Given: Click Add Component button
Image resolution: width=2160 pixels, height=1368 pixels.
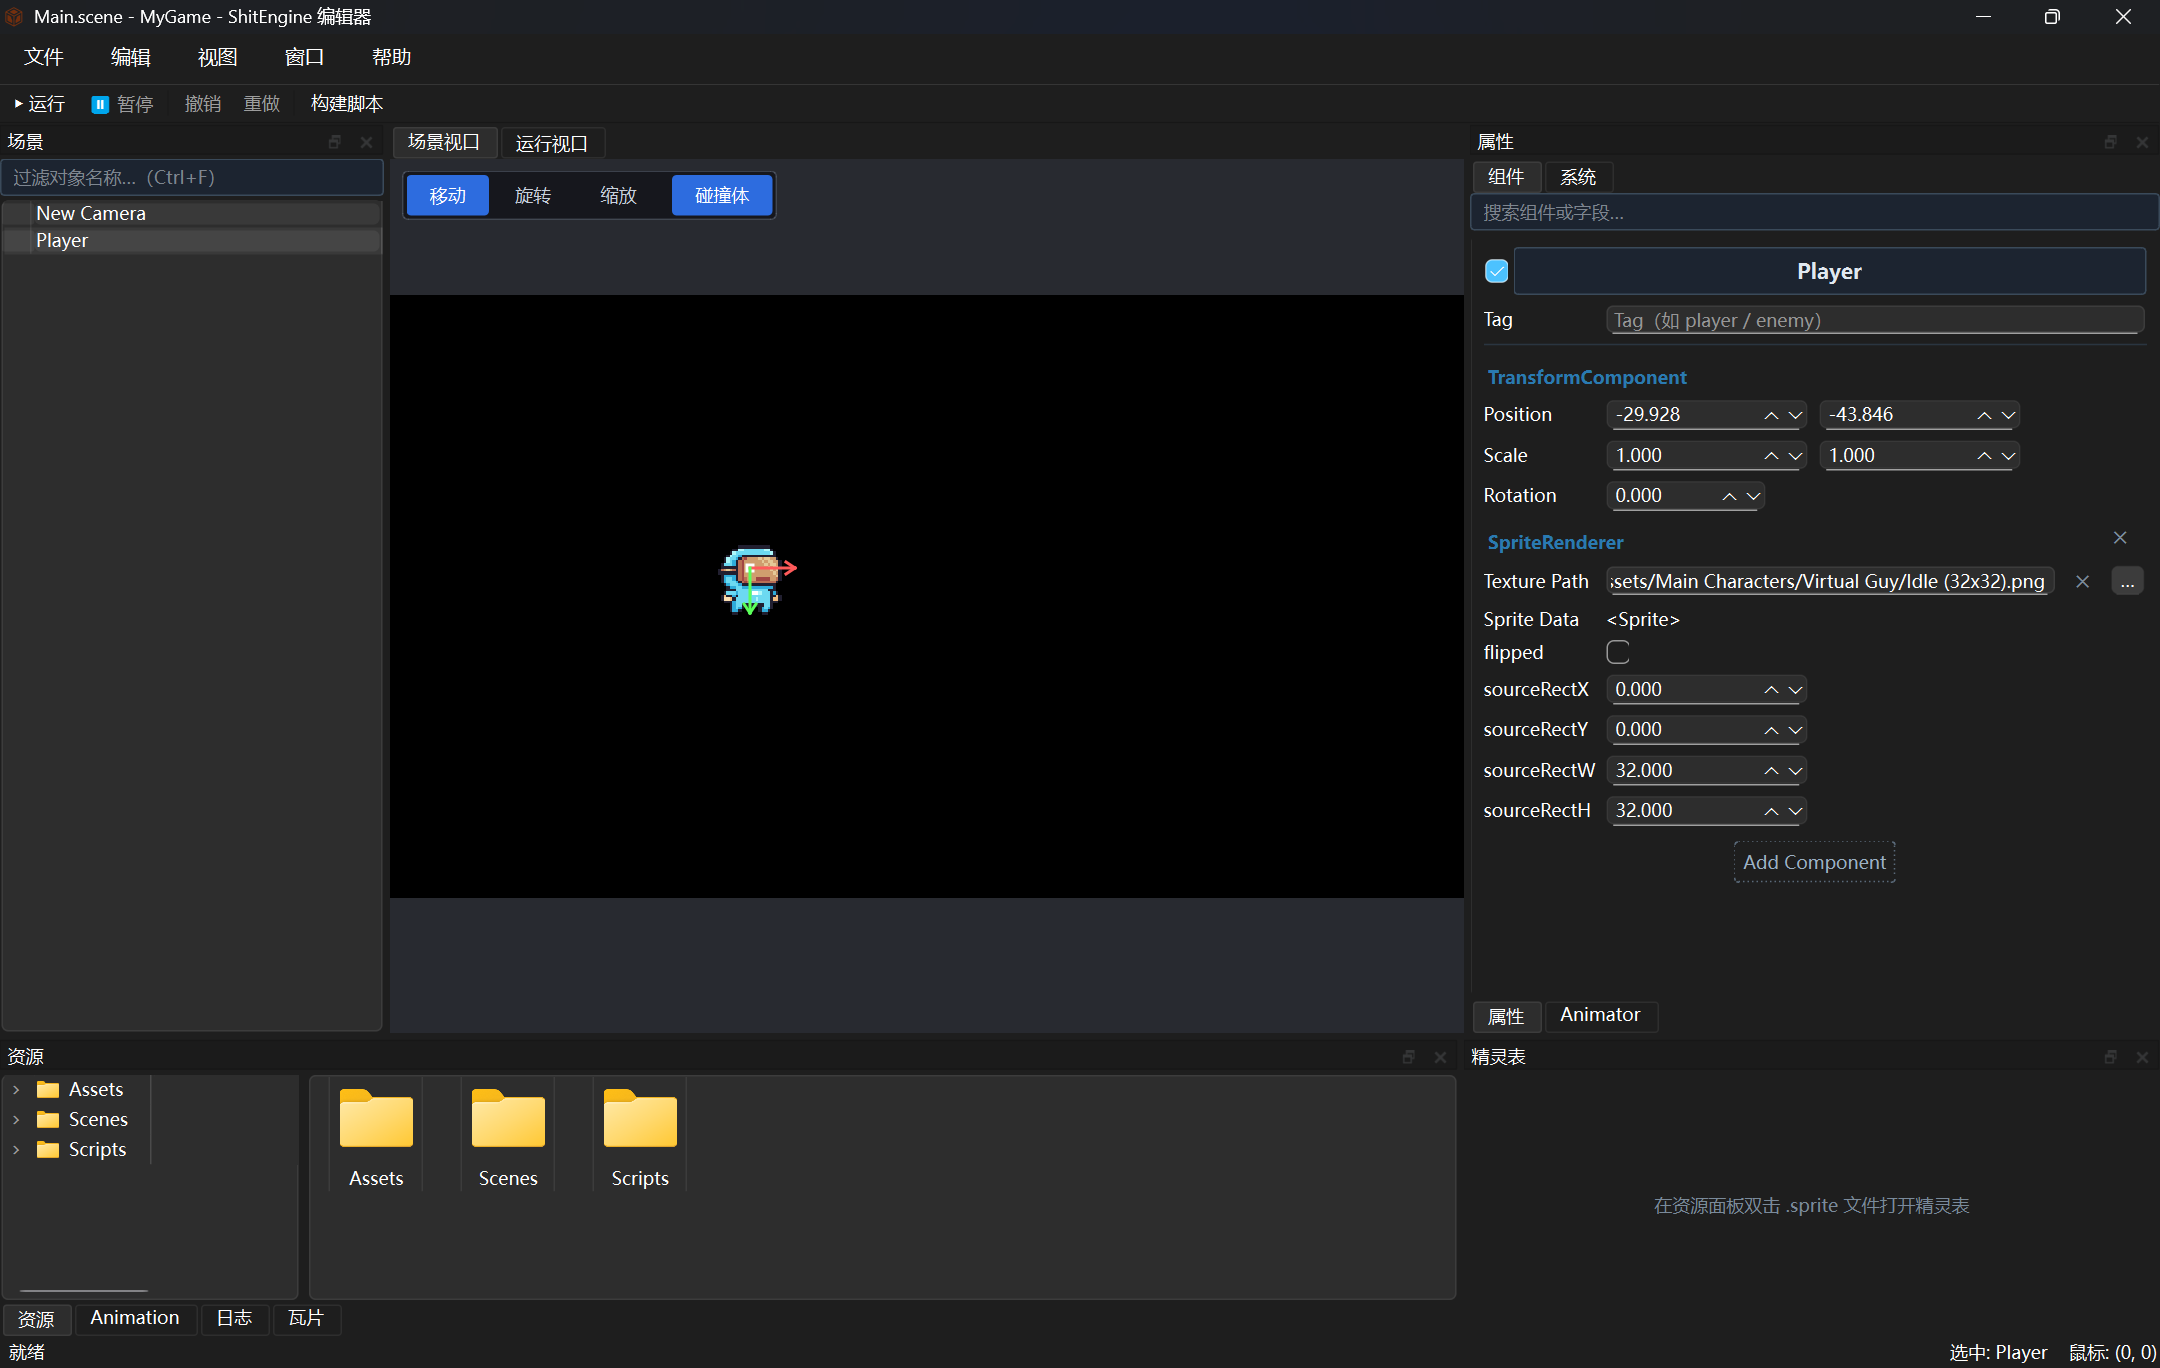Looking at the screenshot, I should (x=1814, y=862).
